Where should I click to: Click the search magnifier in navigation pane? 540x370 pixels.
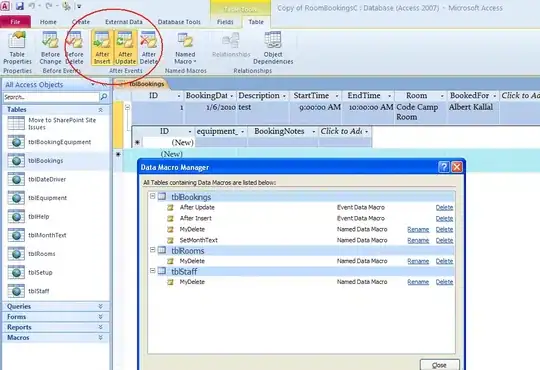[x=103, y=97]
